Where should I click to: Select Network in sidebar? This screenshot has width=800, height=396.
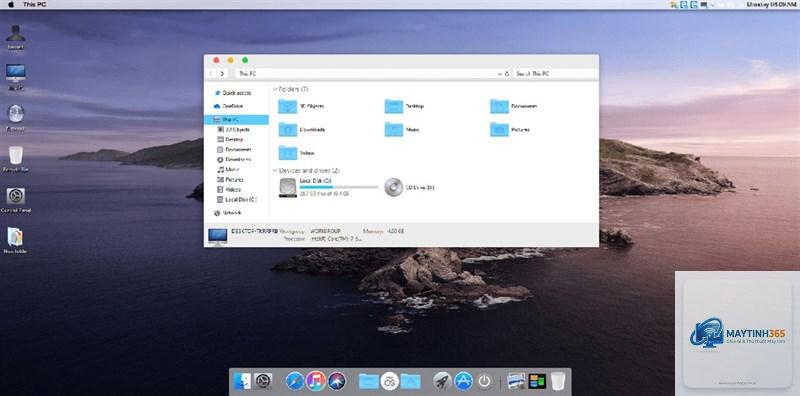coord(236,213)
